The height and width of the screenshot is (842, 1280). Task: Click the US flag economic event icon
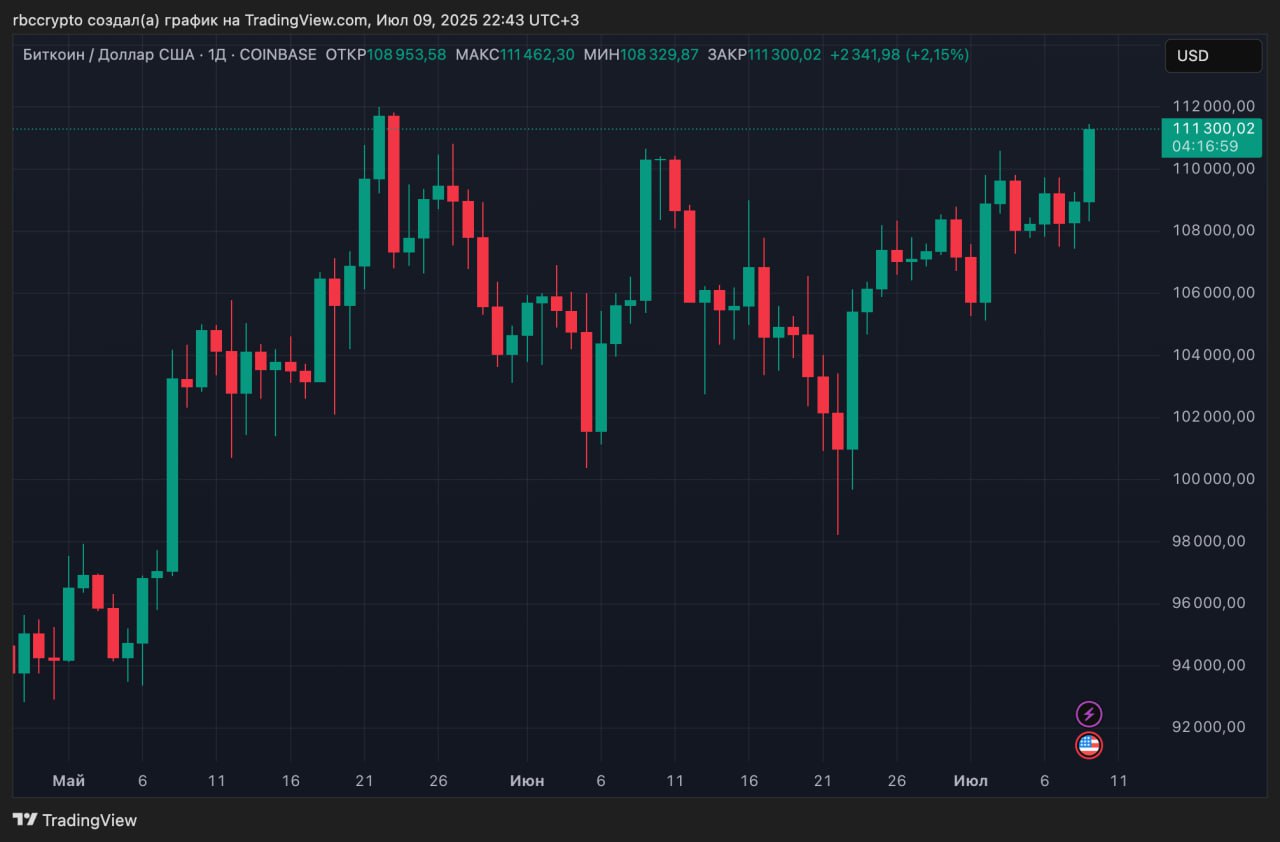[x=1089, y=745]
